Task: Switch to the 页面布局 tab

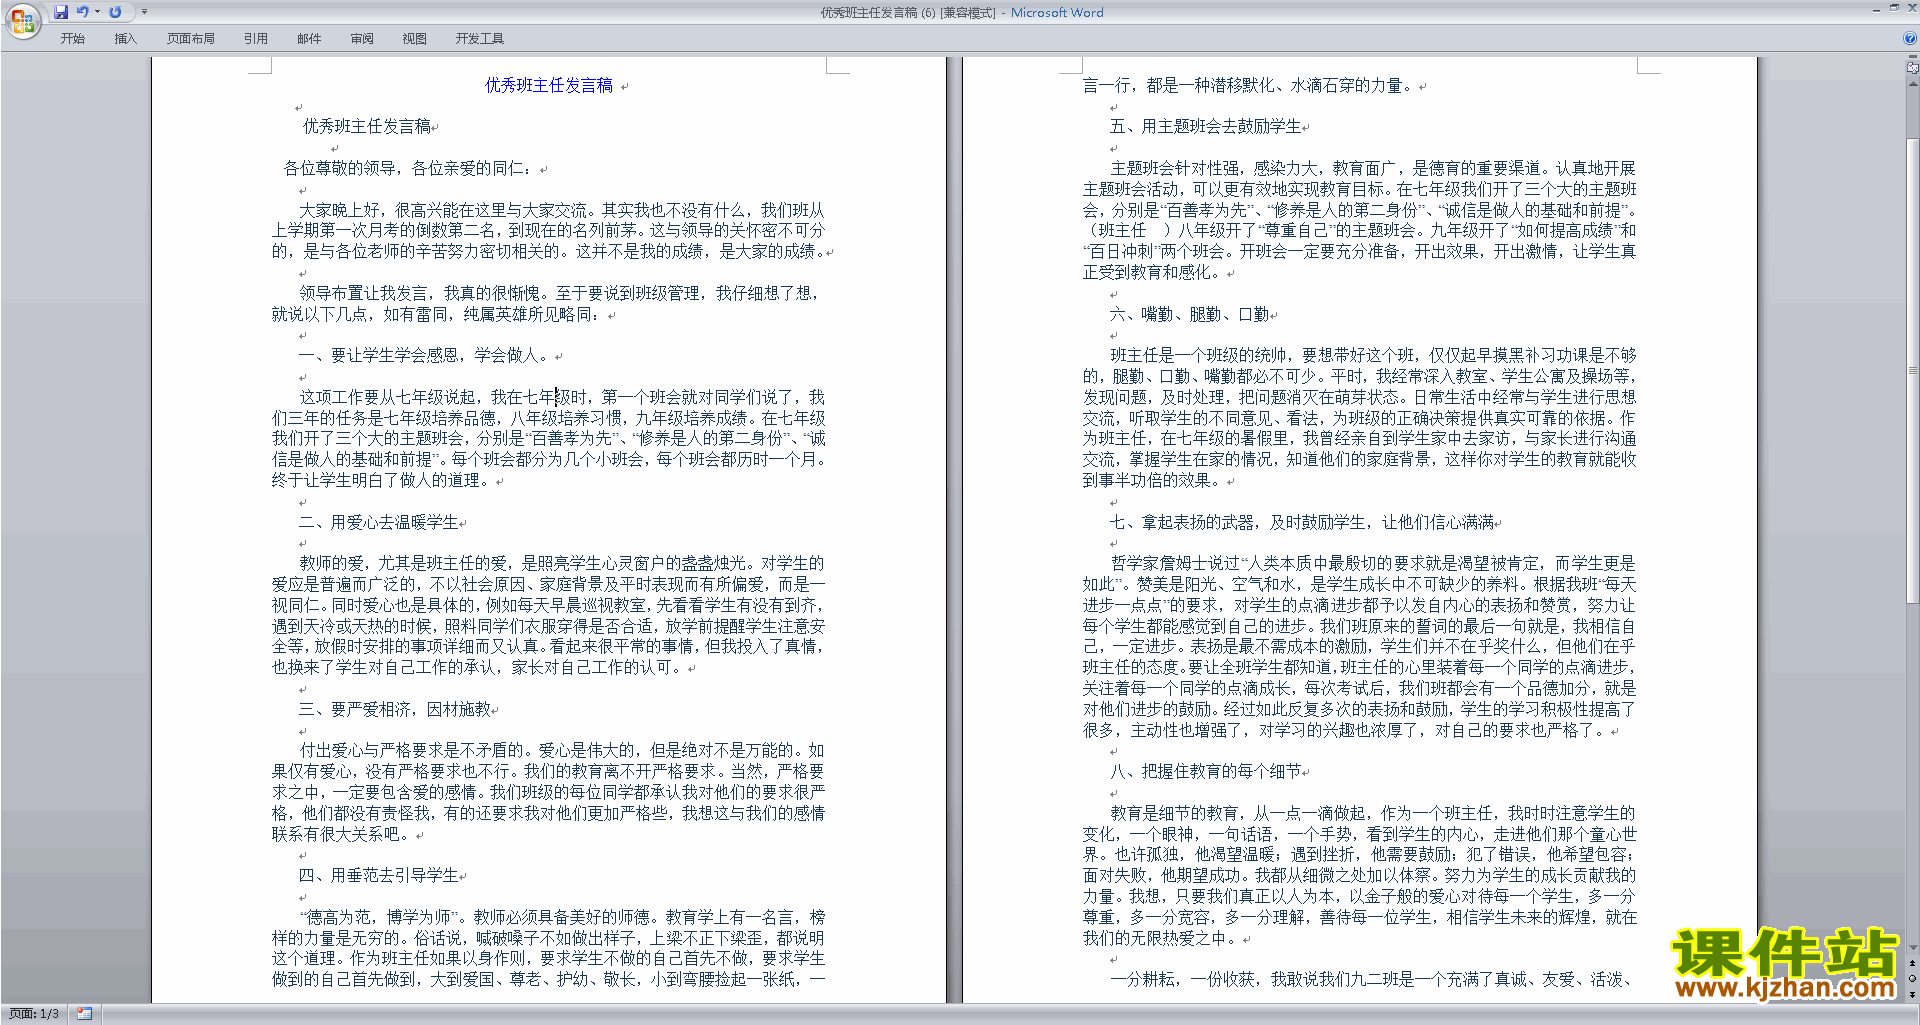Action: coord(191,39)
